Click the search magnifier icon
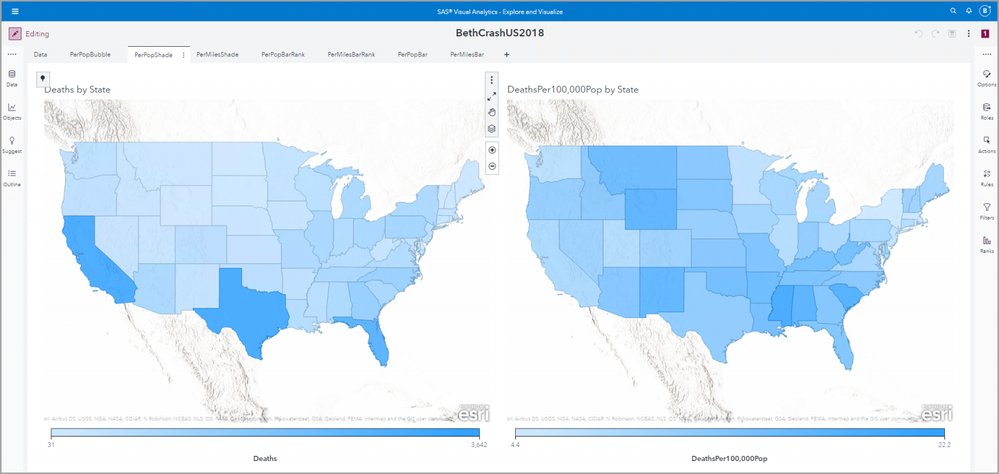The width and height of the screenshot is (999, 474). coord(953,11)
